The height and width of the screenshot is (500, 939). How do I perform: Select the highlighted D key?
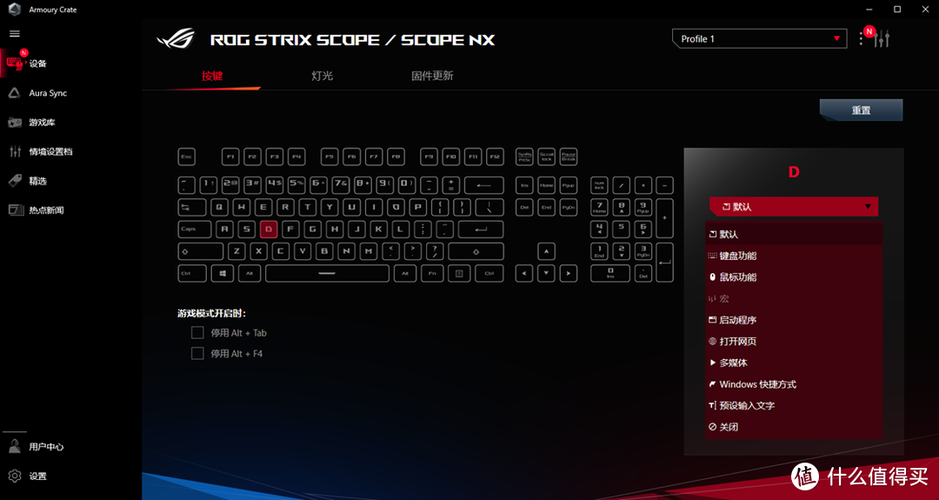point(269,229)
